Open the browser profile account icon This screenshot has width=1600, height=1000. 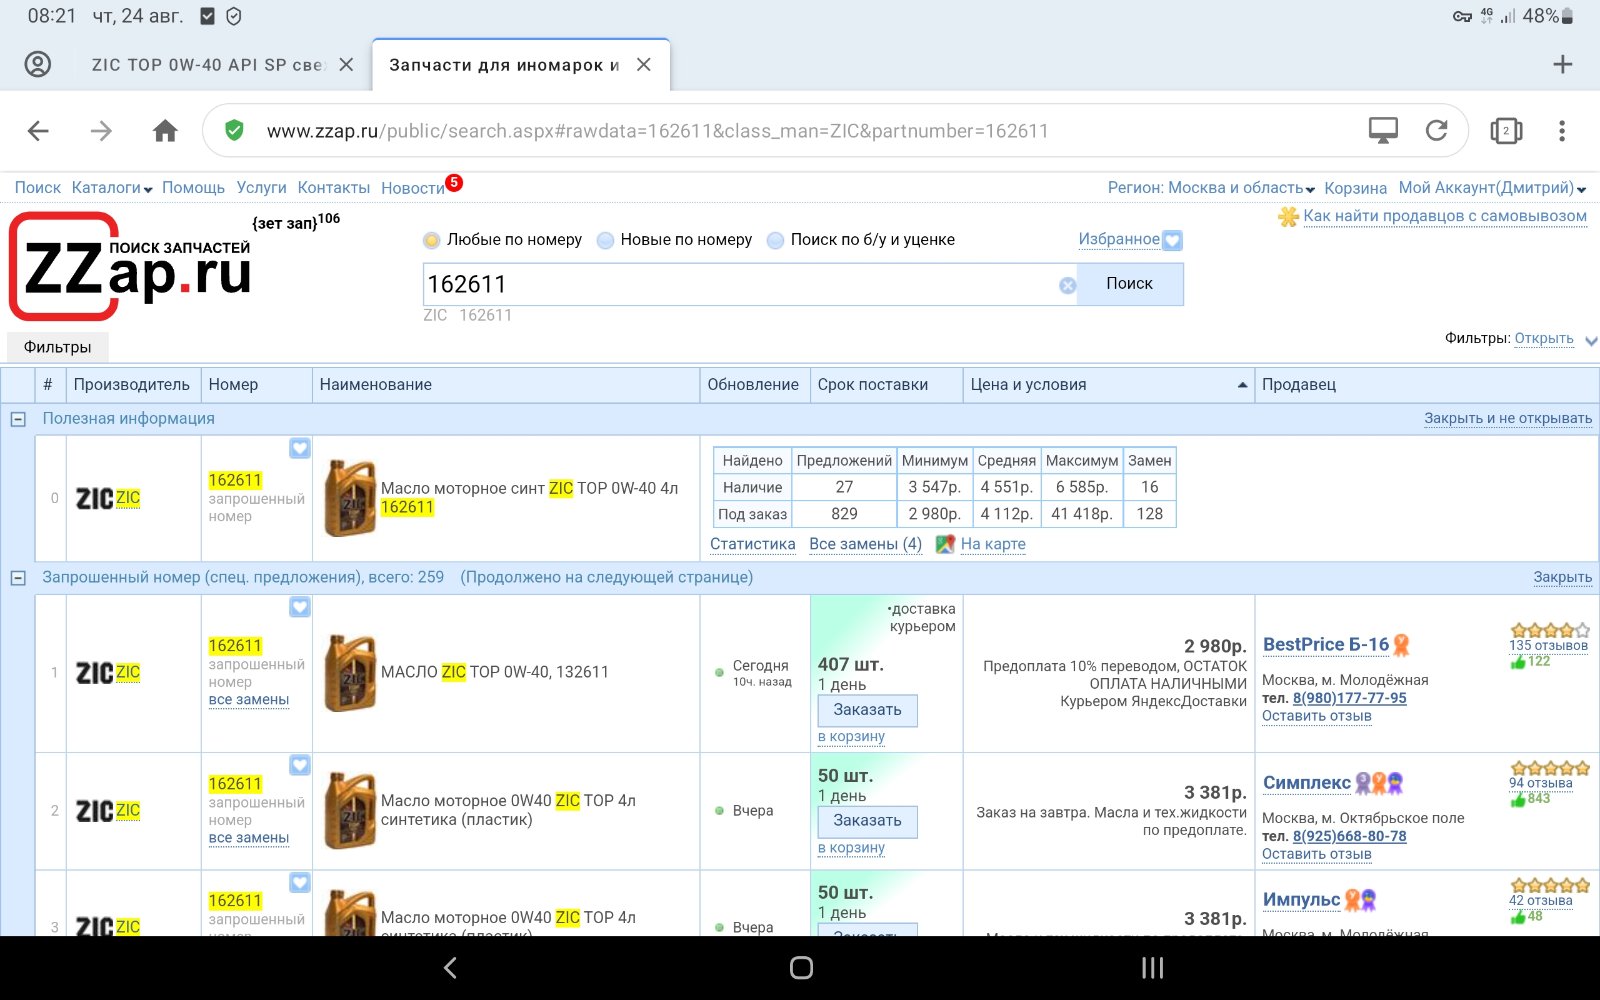[x=38, y=64]
